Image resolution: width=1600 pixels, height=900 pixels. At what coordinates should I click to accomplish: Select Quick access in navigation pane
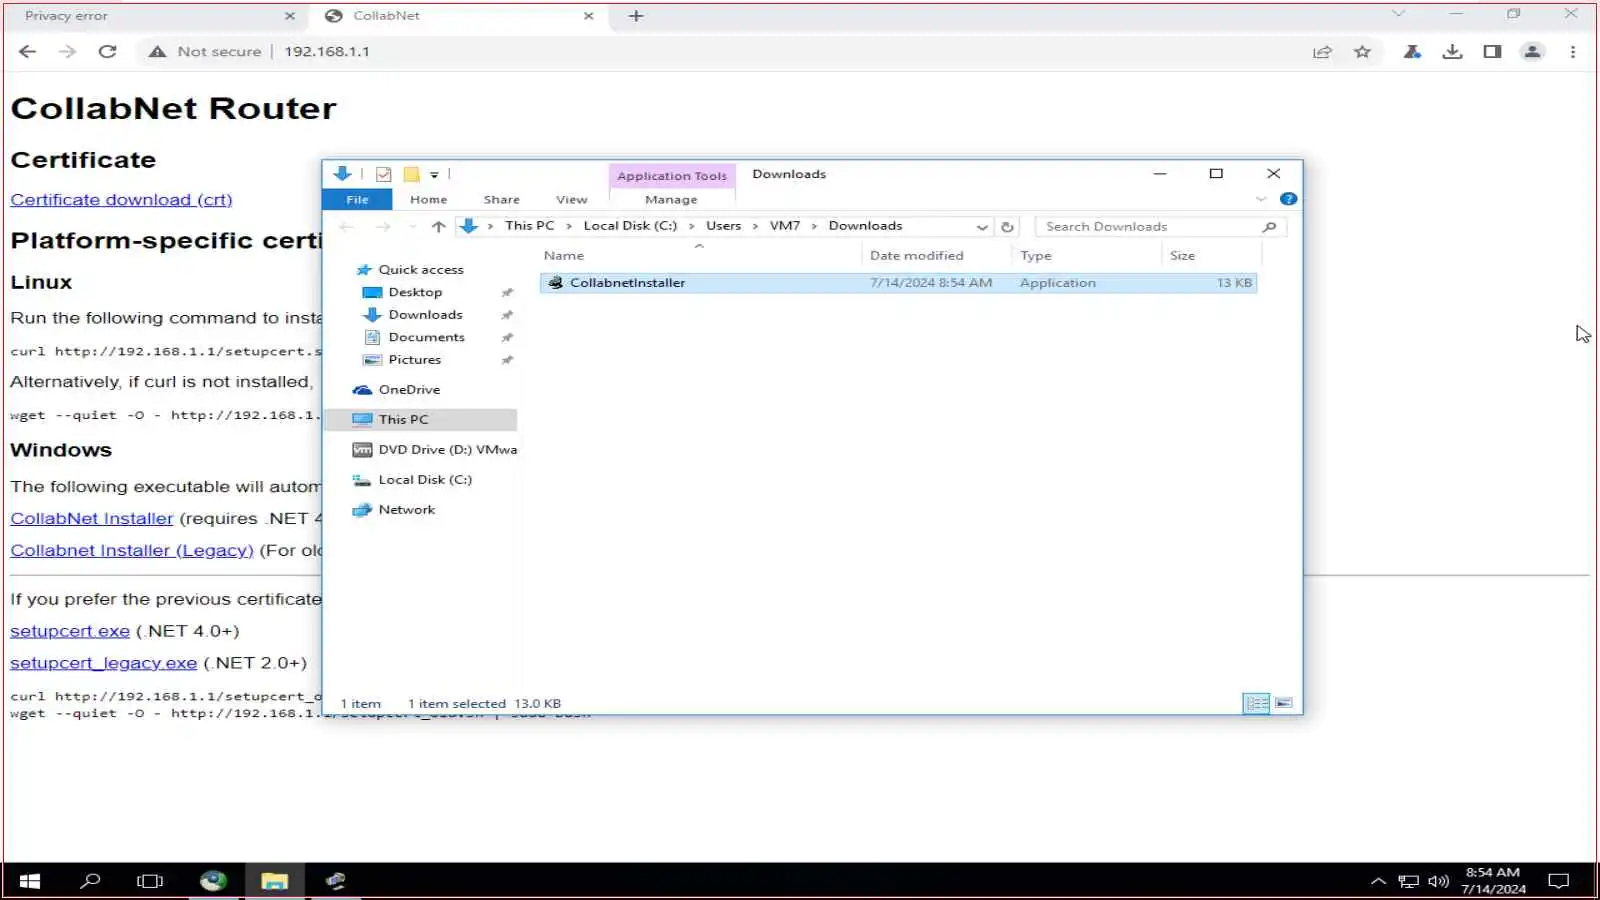coord(421,270)
